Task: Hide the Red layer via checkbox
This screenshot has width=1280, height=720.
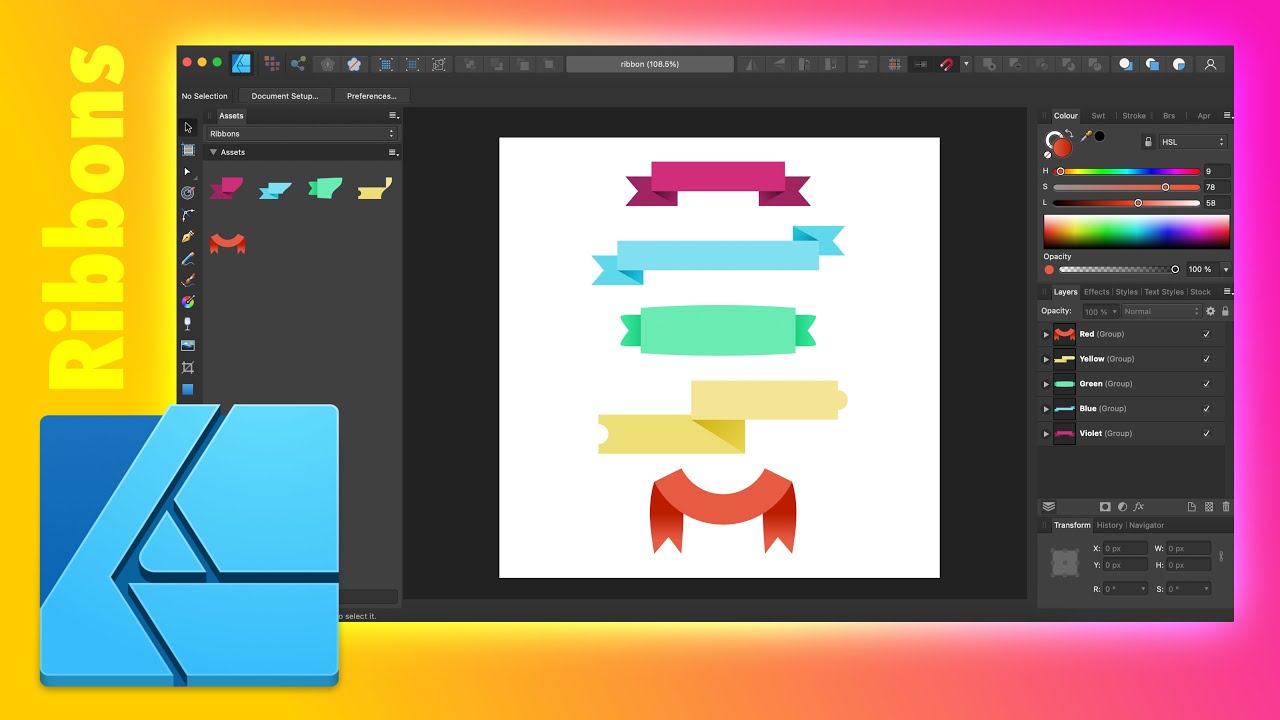Action: (1206, 334)
